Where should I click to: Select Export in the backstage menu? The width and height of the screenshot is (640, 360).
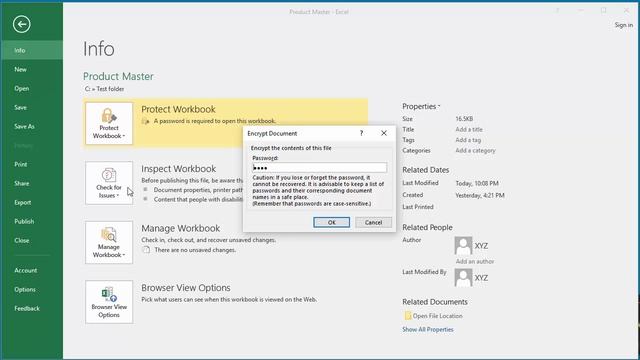point(32,202)
